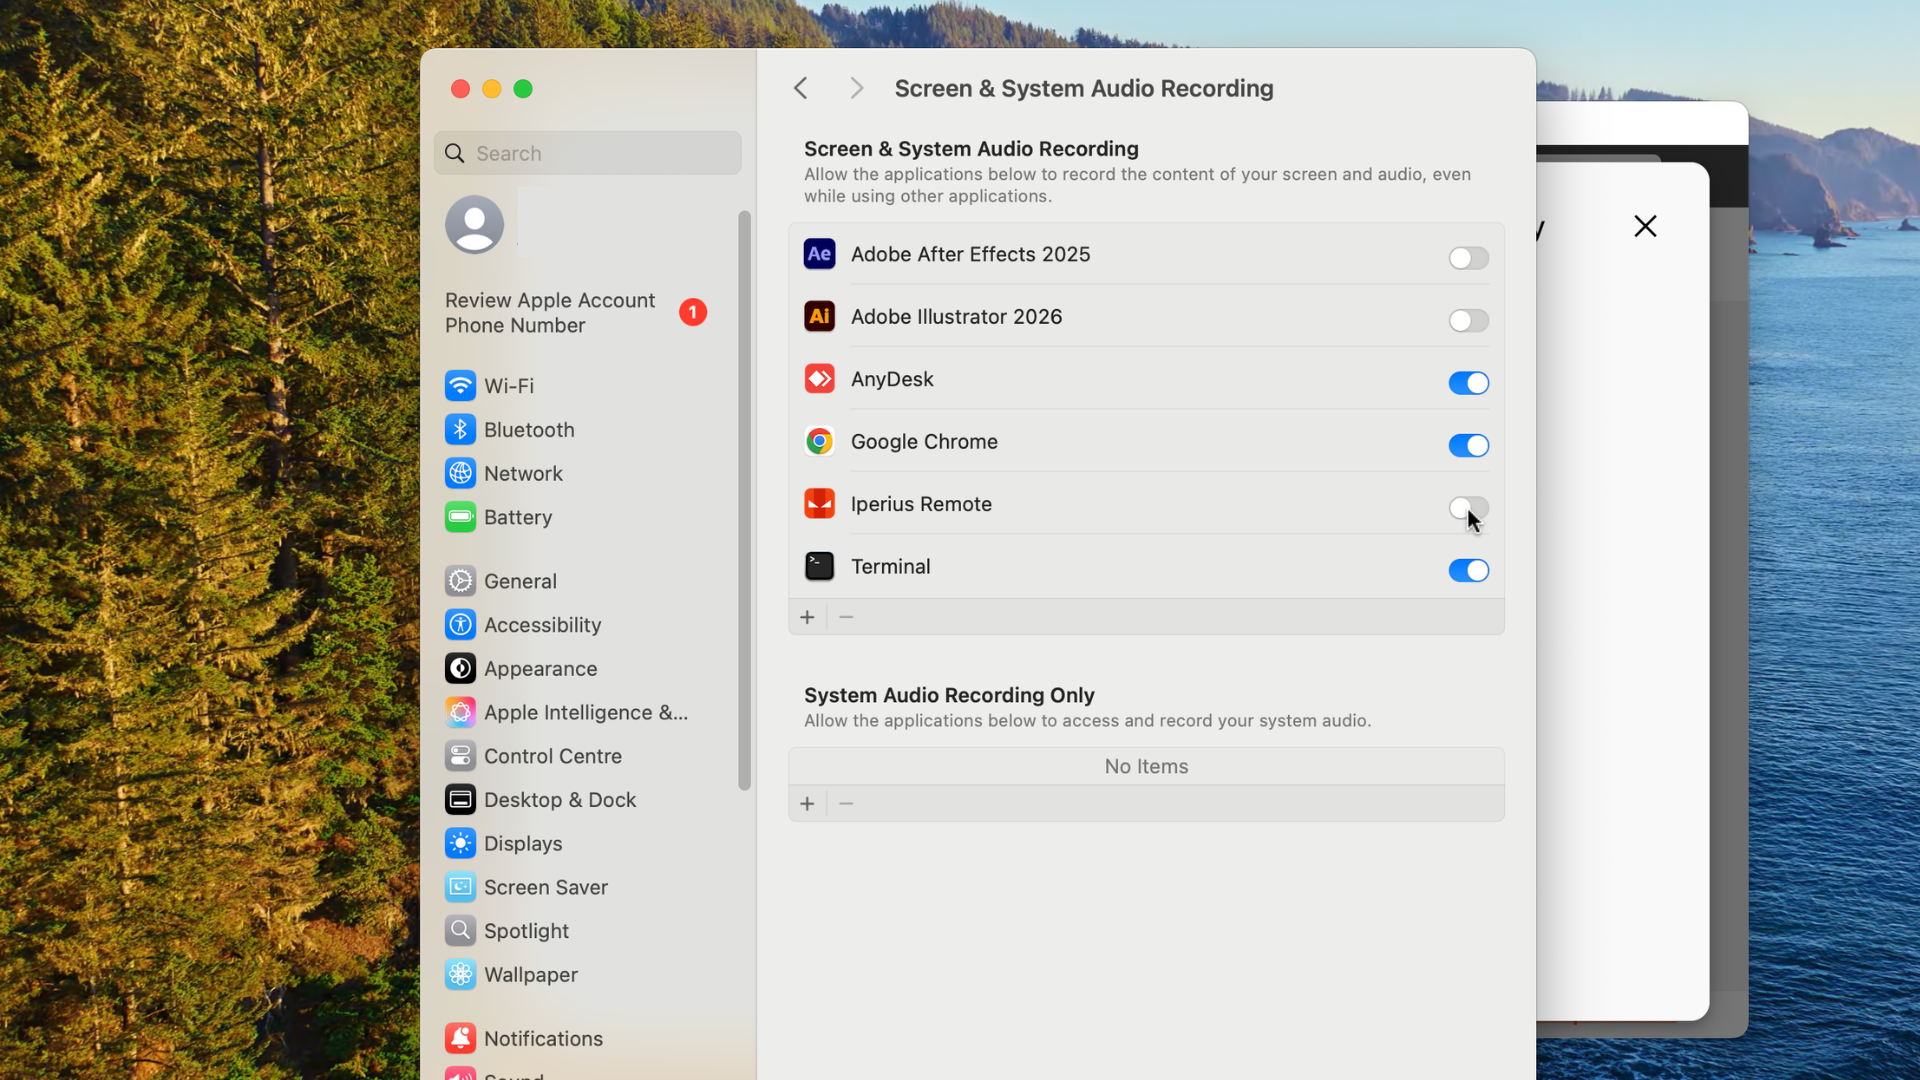Click the Apple Intelligence icon

[x=460, y=712]
